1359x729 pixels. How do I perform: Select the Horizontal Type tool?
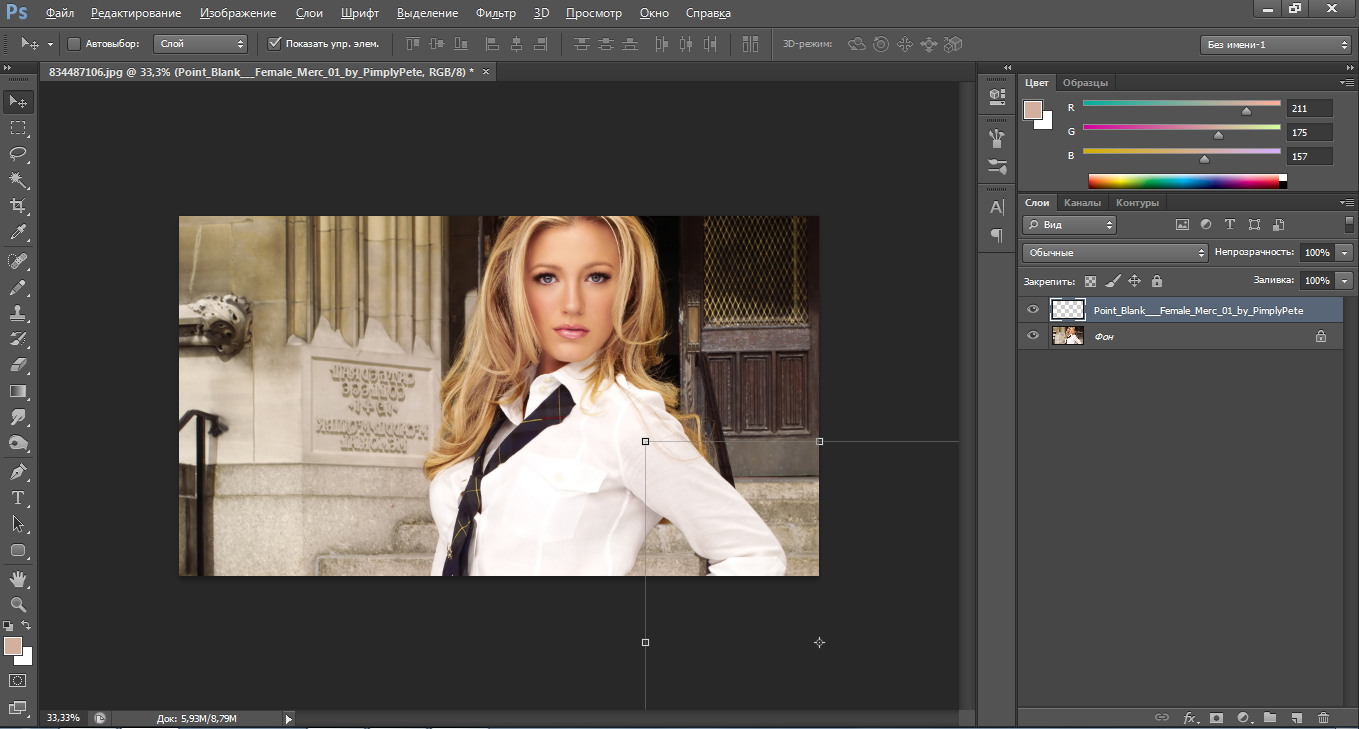pyautogui.click(x=18, y=497)
